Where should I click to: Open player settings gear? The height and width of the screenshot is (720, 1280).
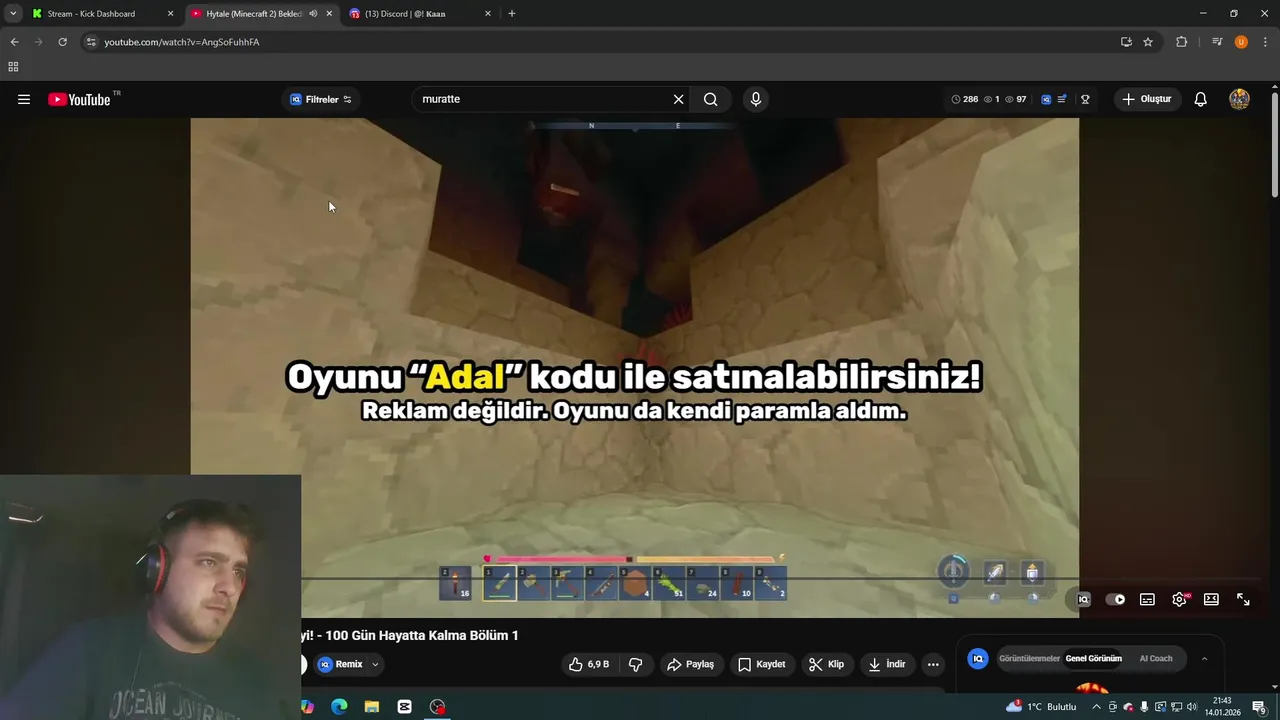point(1180,599)
